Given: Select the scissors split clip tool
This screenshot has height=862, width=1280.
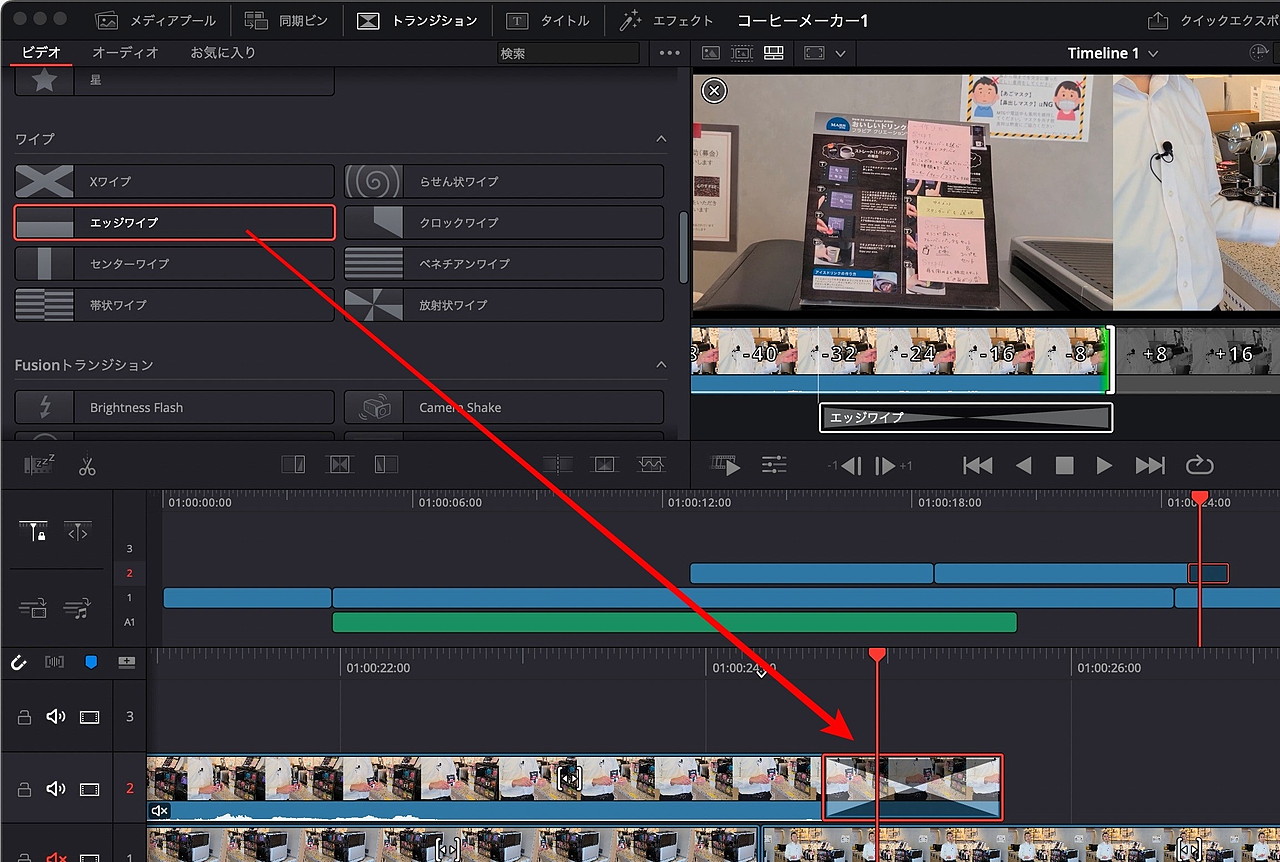Looking at the screenshot, I should click(x=87, y=465).
